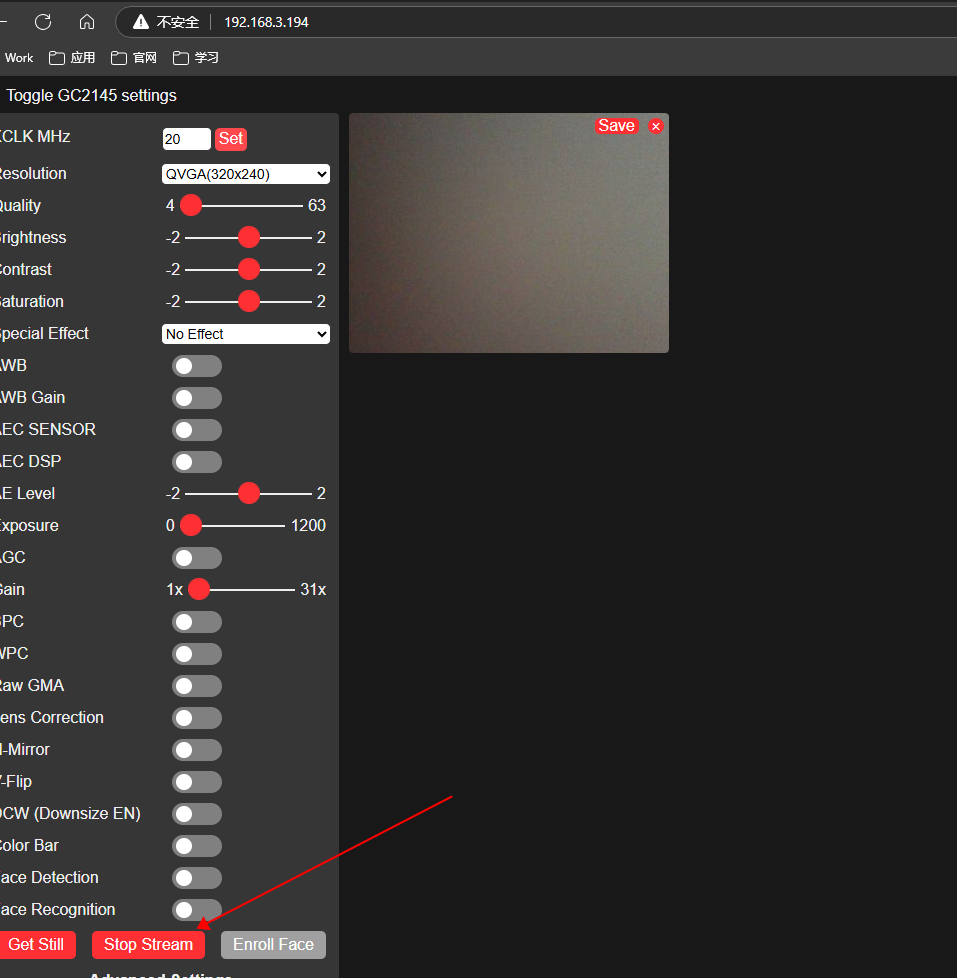Click the Saturation slider handle

click(x=249, y=301)
